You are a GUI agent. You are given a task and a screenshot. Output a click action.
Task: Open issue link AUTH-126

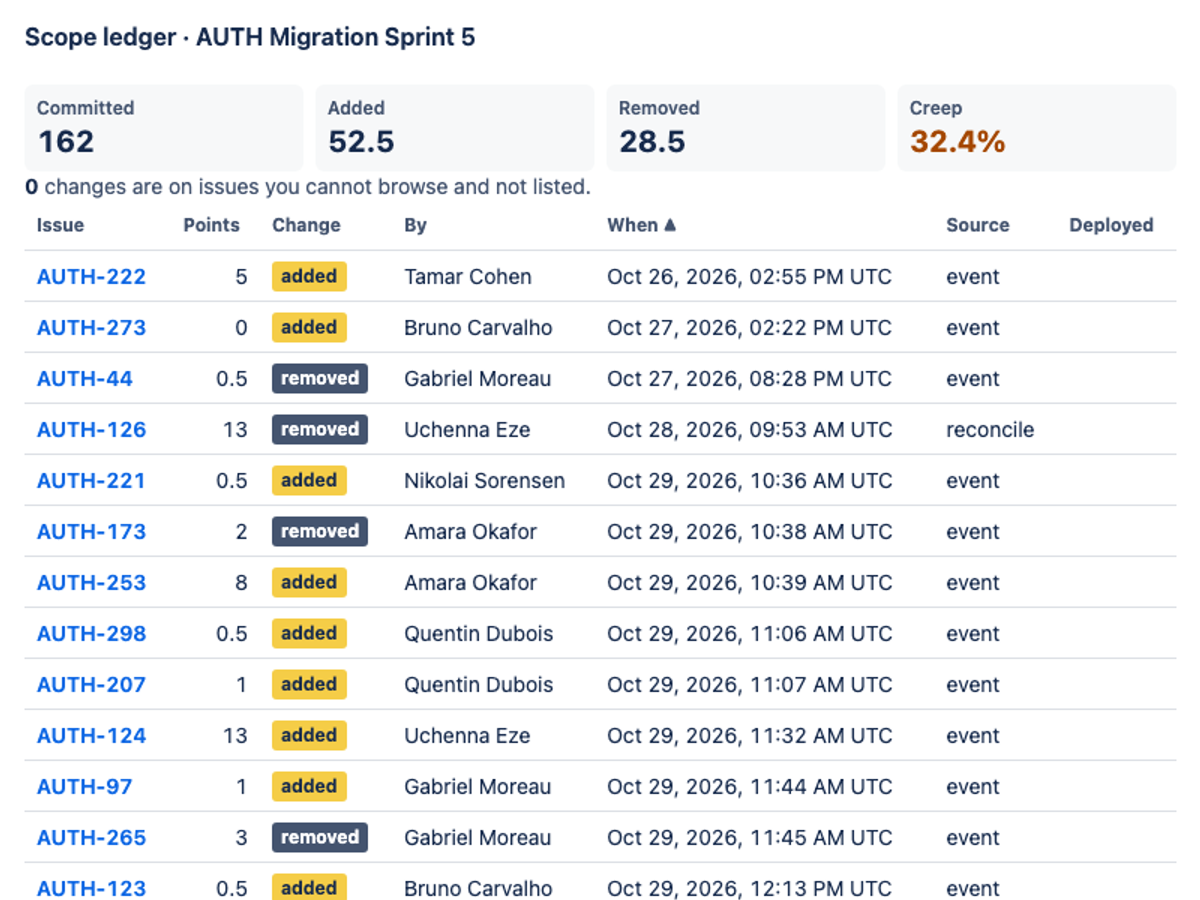(91, 430)
